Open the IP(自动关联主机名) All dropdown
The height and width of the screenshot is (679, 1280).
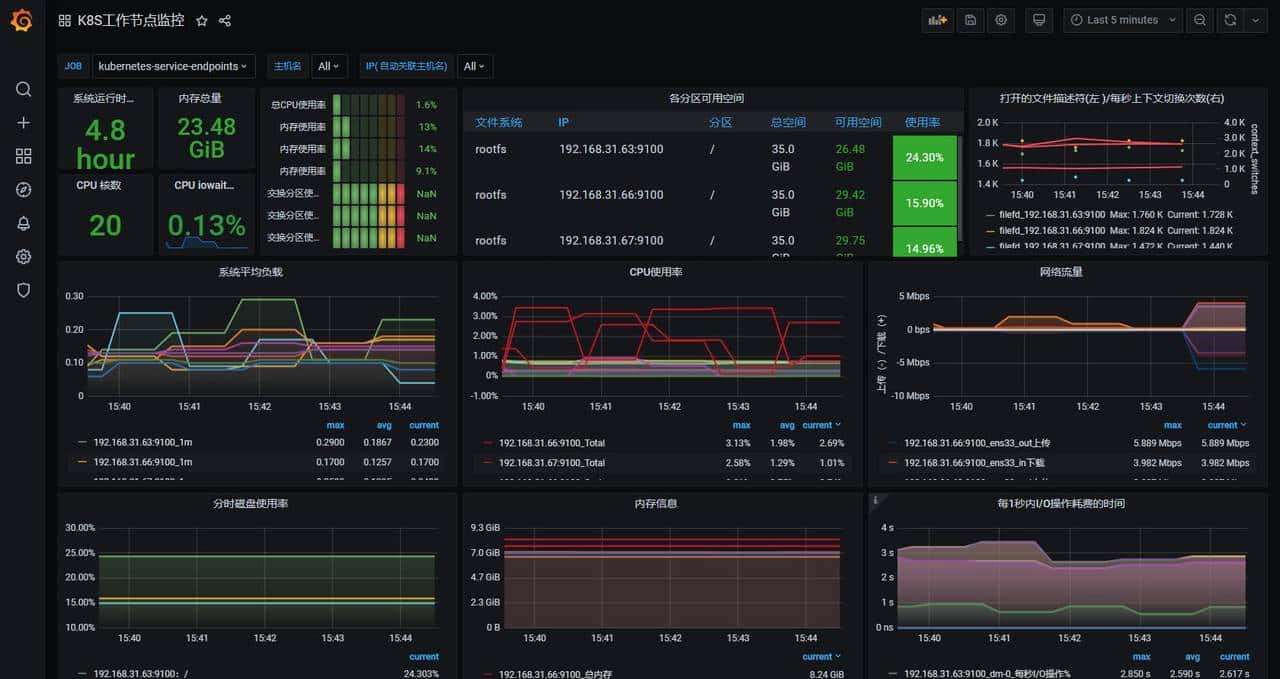click(x=475, y=66)
